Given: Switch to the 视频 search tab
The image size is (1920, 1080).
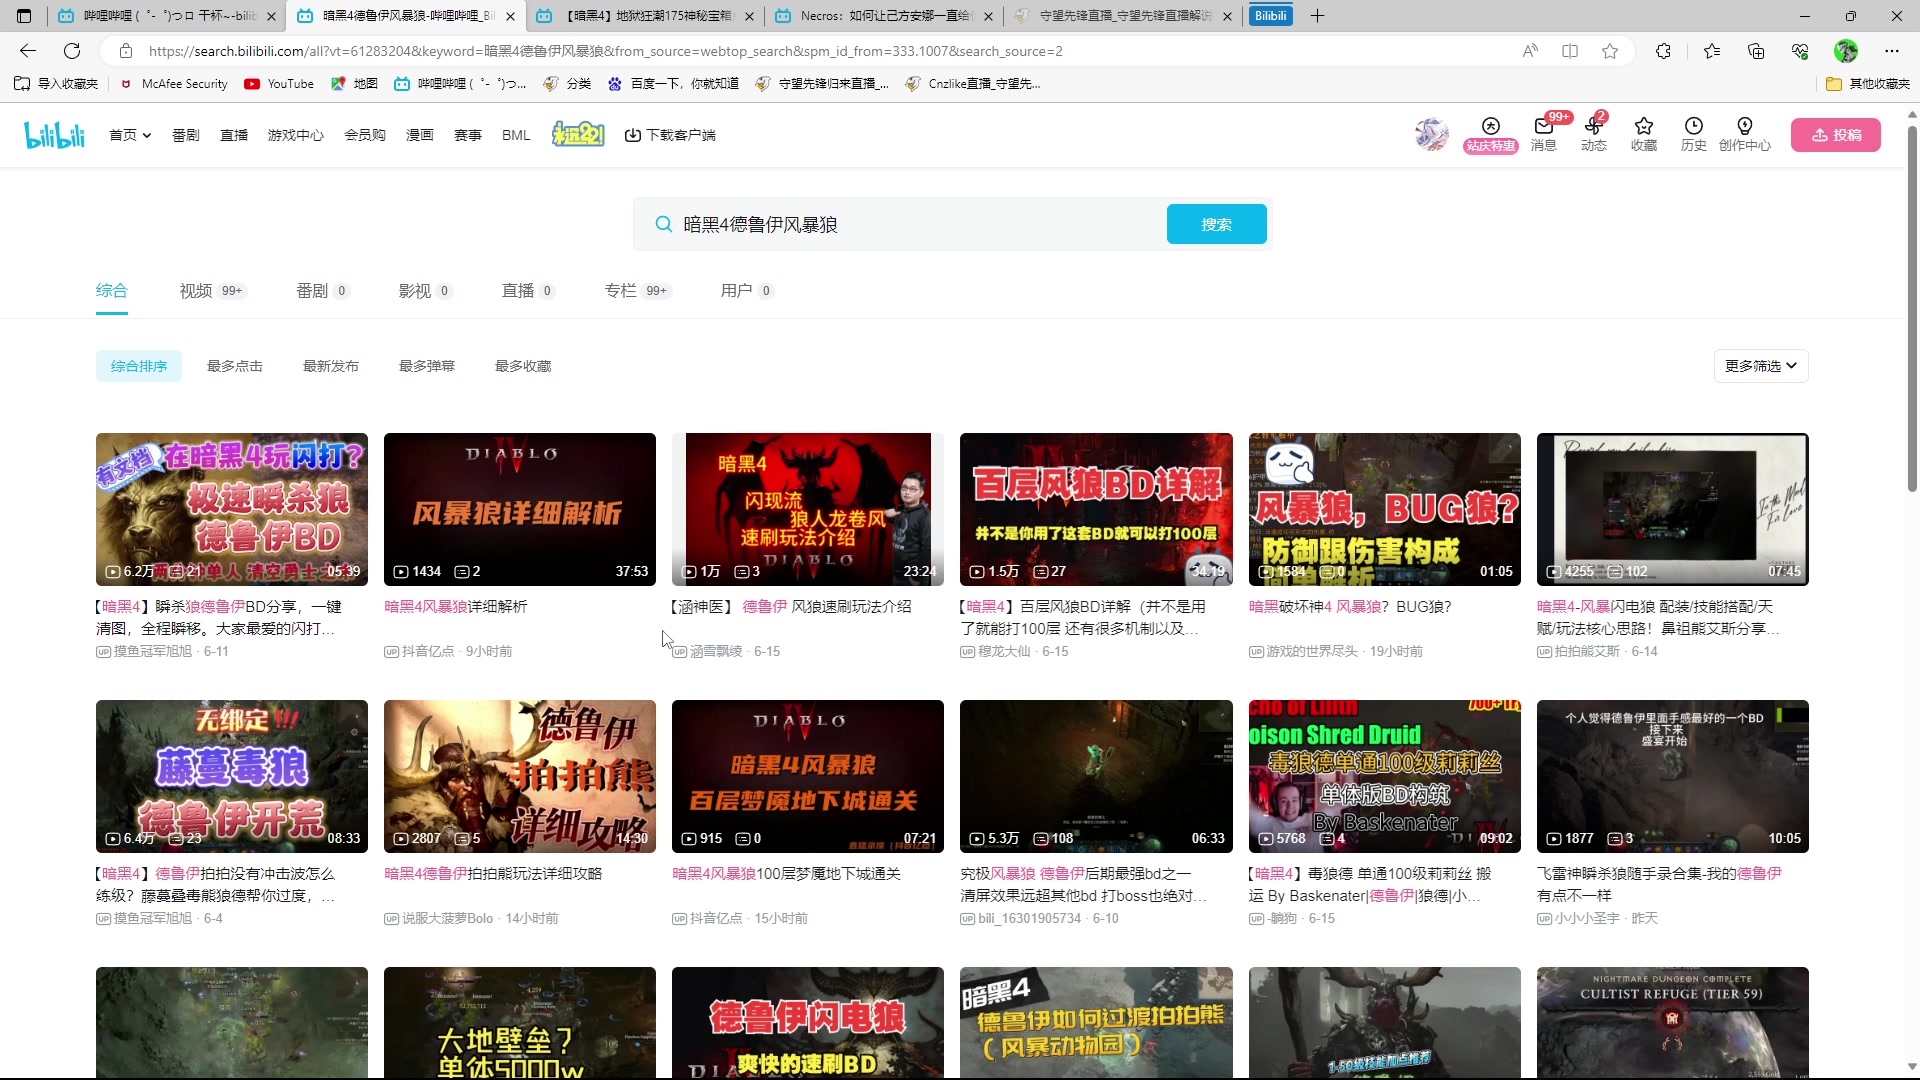Looking at the screenshot, I should pos(196,290).
